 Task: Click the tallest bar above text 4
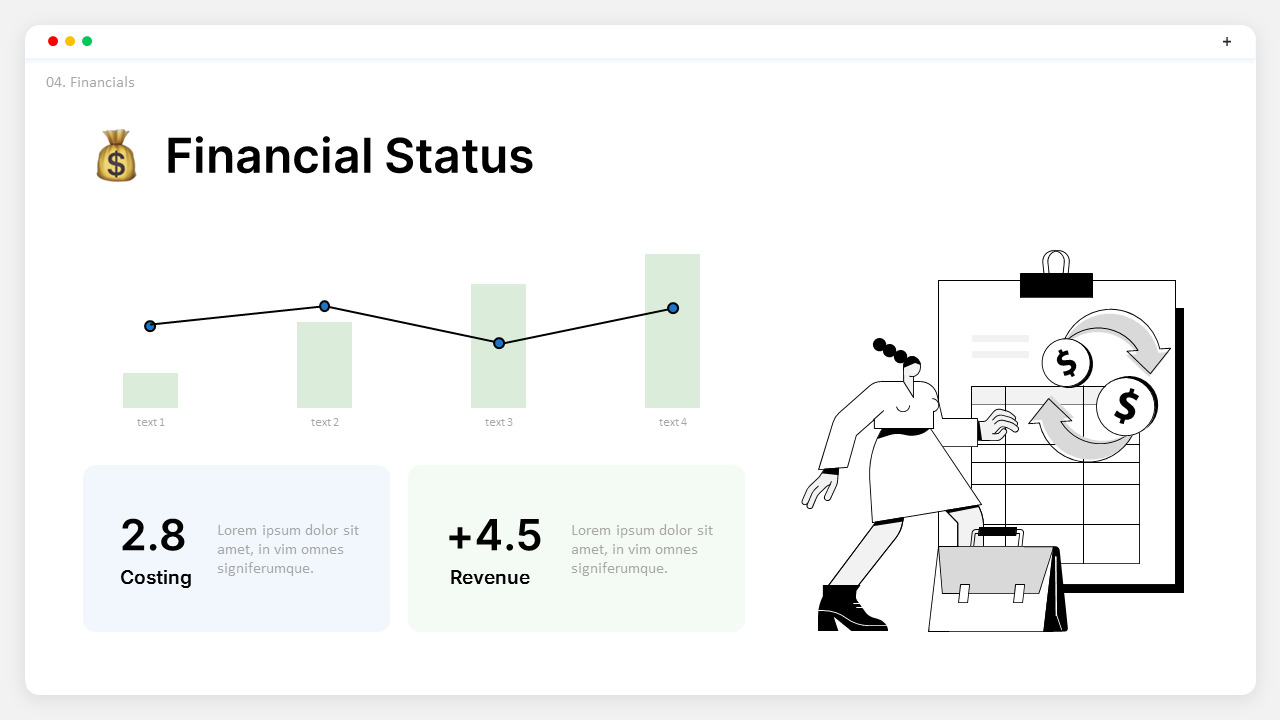tap(672, 360)
